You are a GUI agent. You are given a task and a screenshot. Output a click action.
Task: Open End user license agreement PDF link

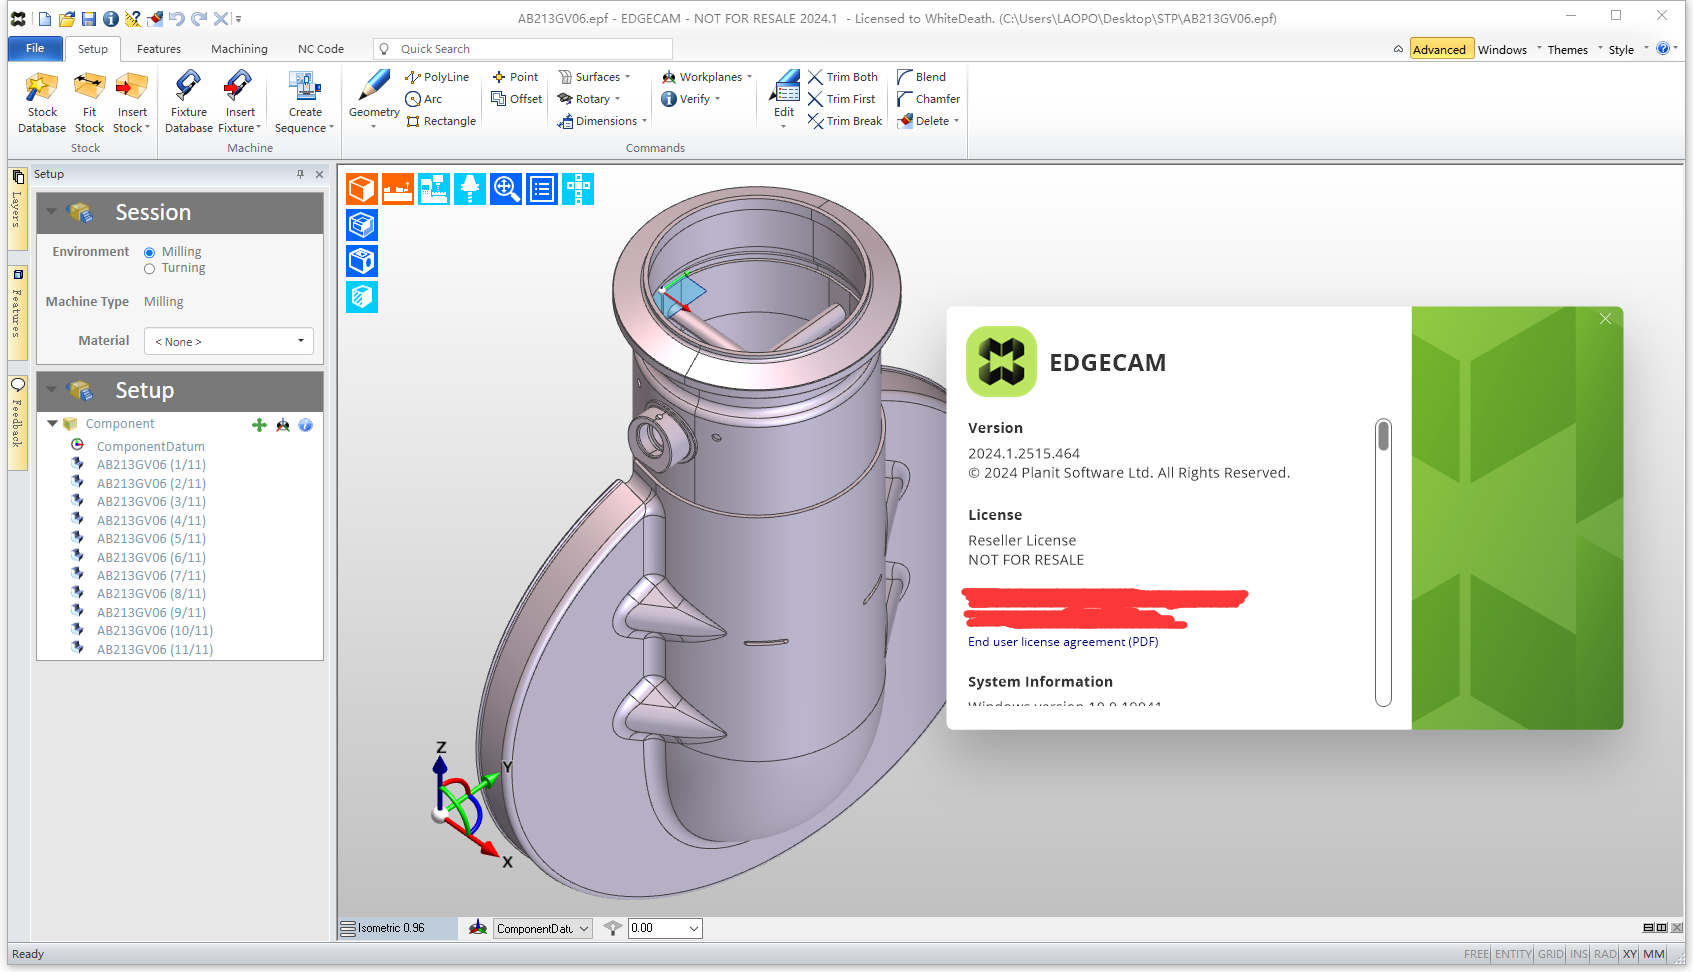pyautogui.click(x=1063, y=642)
